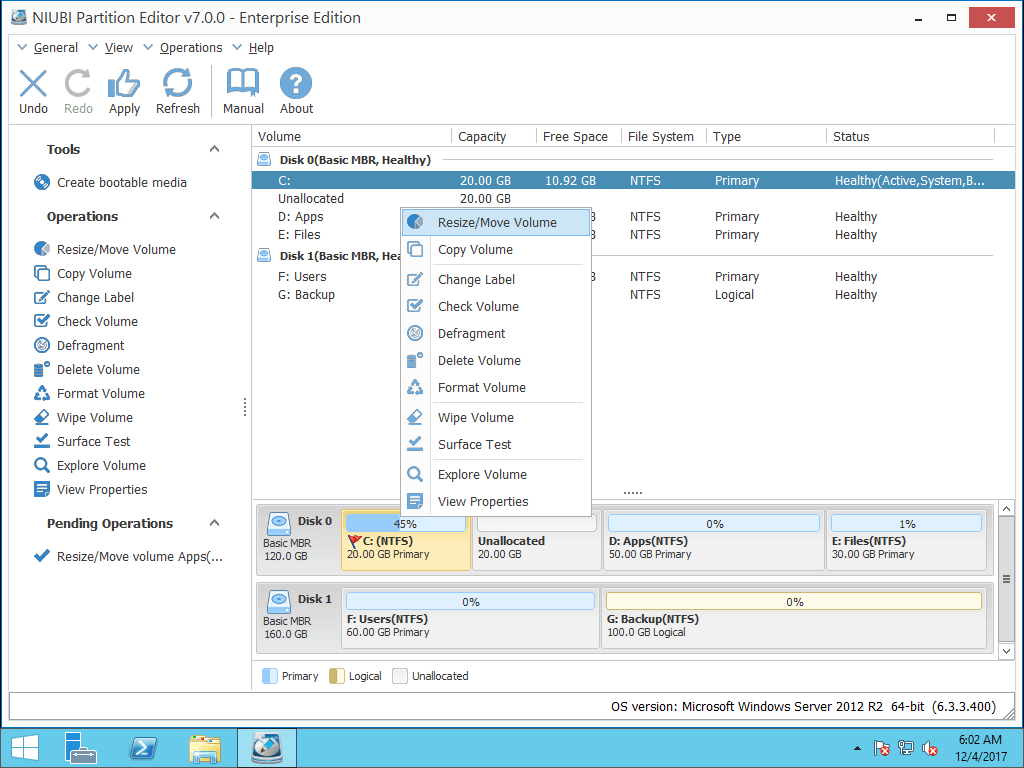Select E: Files partition block in disk map
1024x768 pixels.
coord(906,540)
